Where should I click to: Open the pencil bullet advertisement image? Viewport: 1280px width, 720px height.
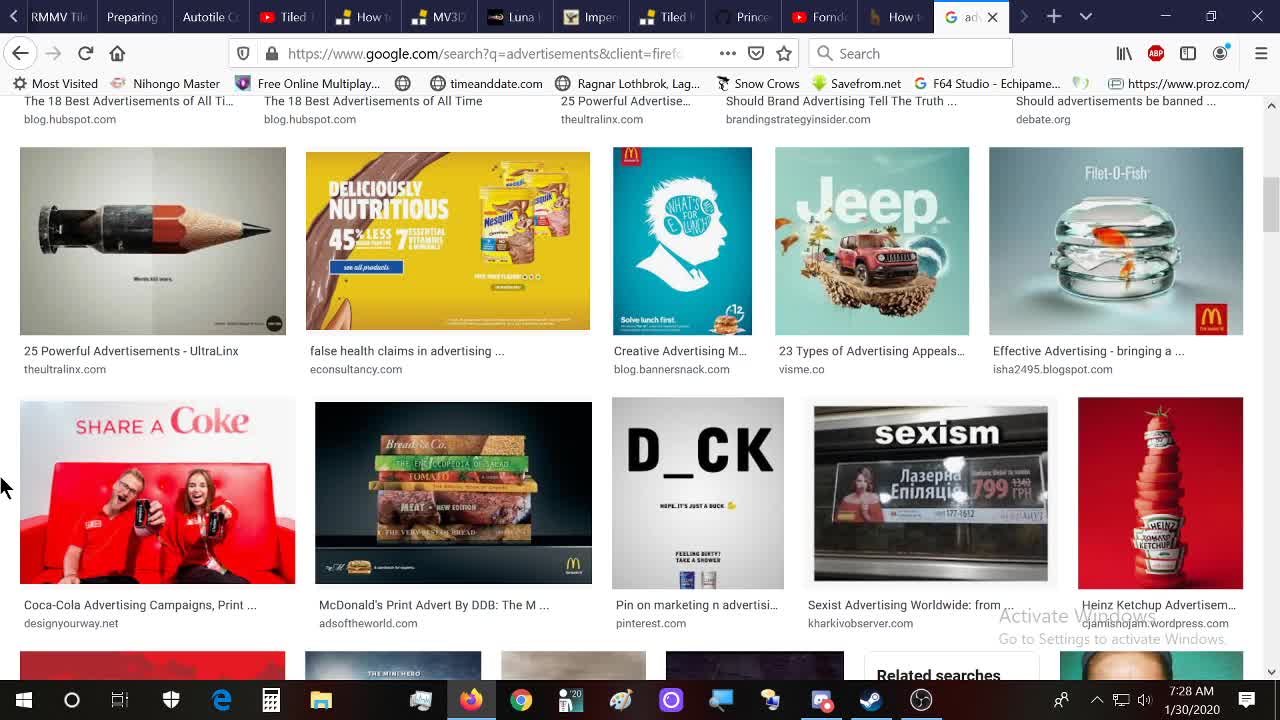point(153,241)
